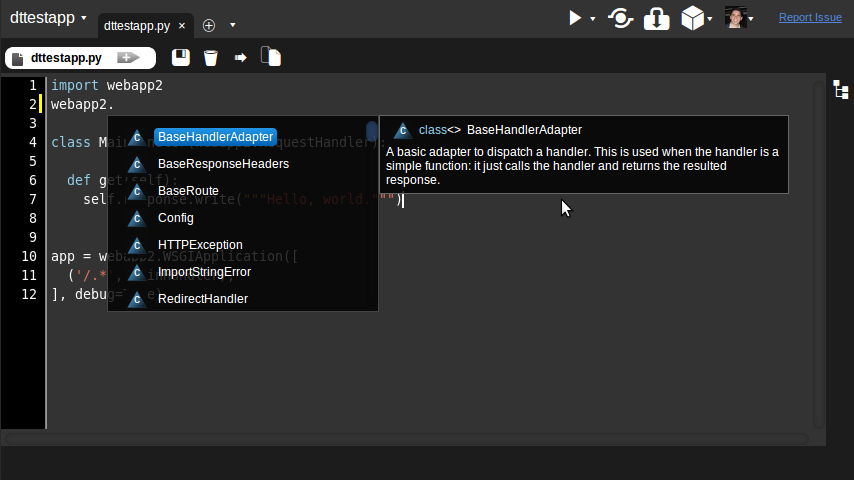The width and height of the screenshot is (854, 480).
Task: Click line number 10 in gutter
Action: tap(29, 257)
